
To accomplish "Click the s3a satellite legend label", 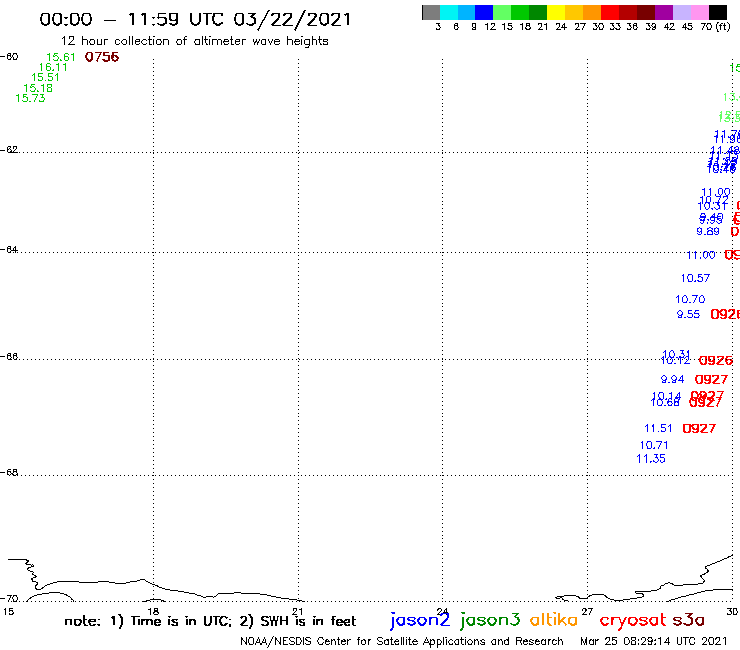I will coord(689,620).
